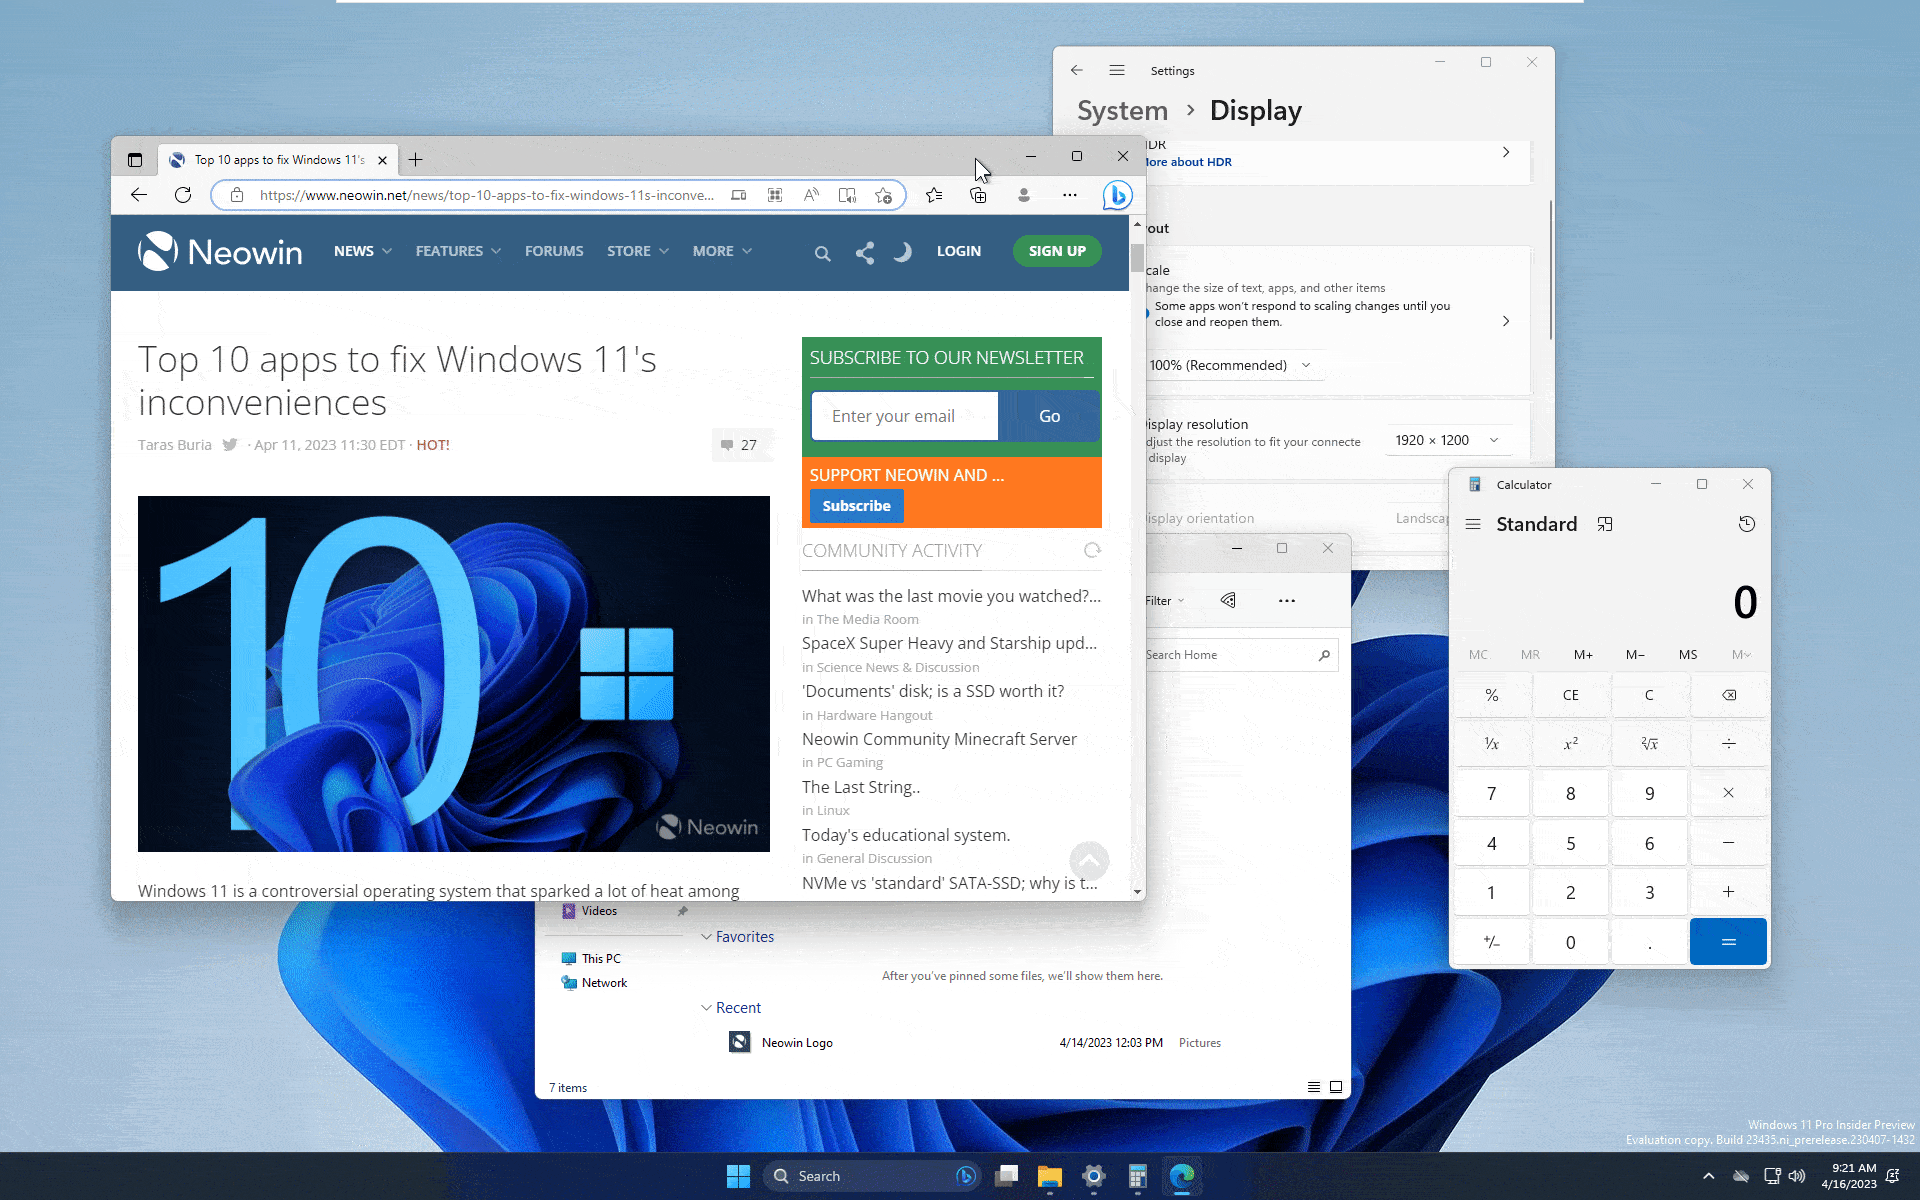Click the browser extensions icon in Edge
The width and height of the screenshot is (1920, 1200).
pyautogui.click(x=977, y=195)
